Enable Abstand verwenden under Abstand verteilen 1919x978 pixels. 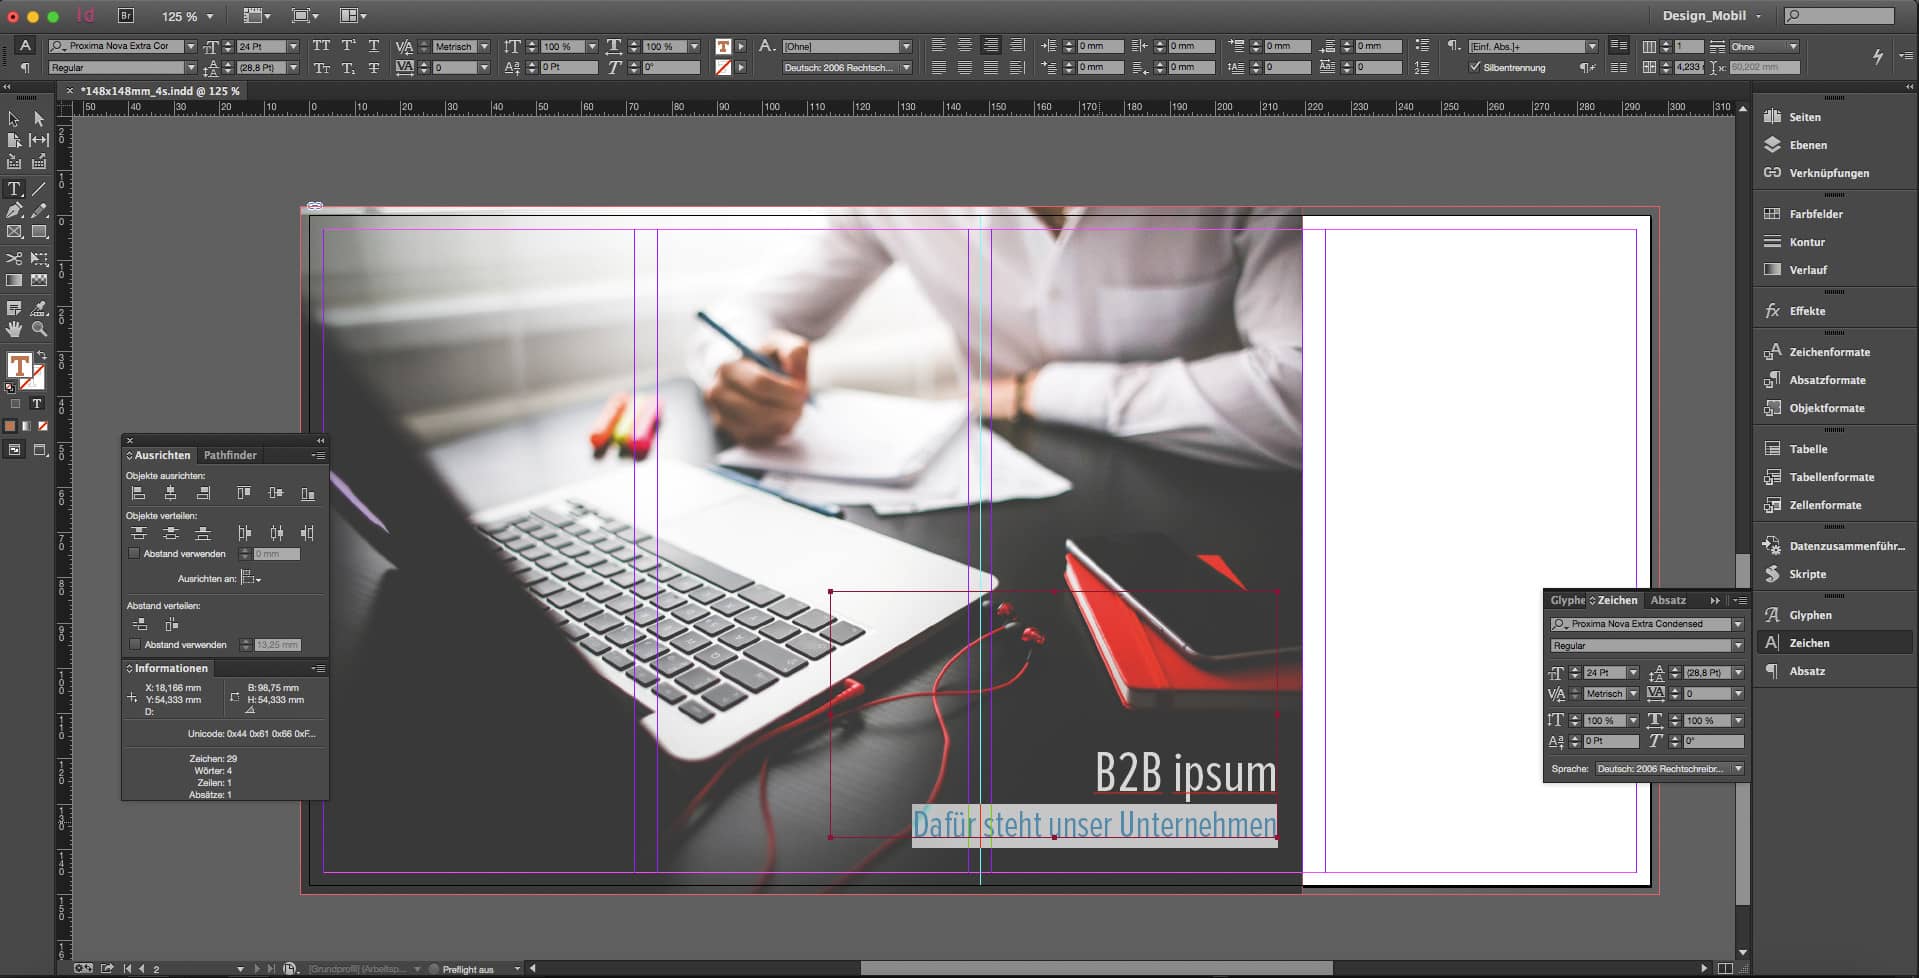(134, 645)
